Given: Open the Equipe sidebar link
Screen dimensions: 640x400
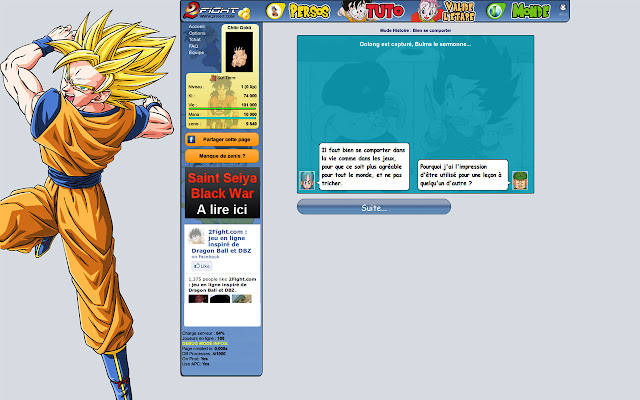Looking at the screenshot, I should [196, 53].
